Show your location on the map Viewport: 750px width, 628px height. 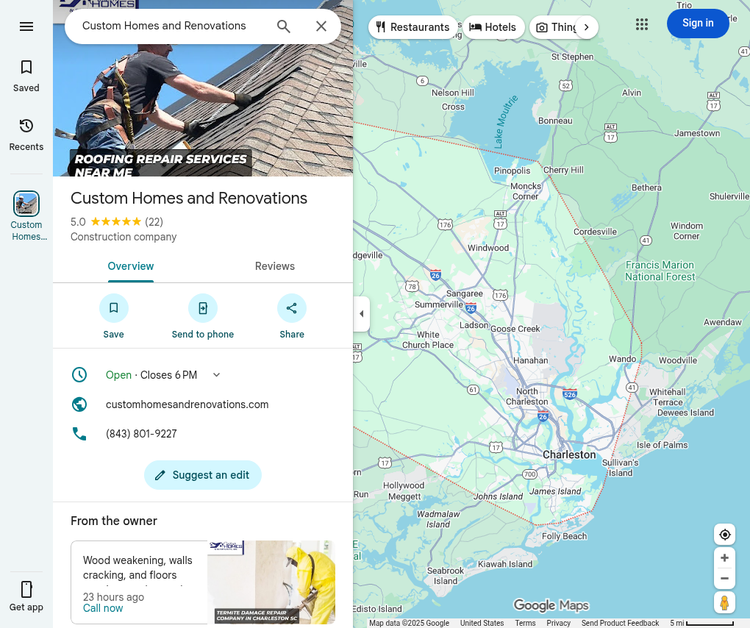725,534
